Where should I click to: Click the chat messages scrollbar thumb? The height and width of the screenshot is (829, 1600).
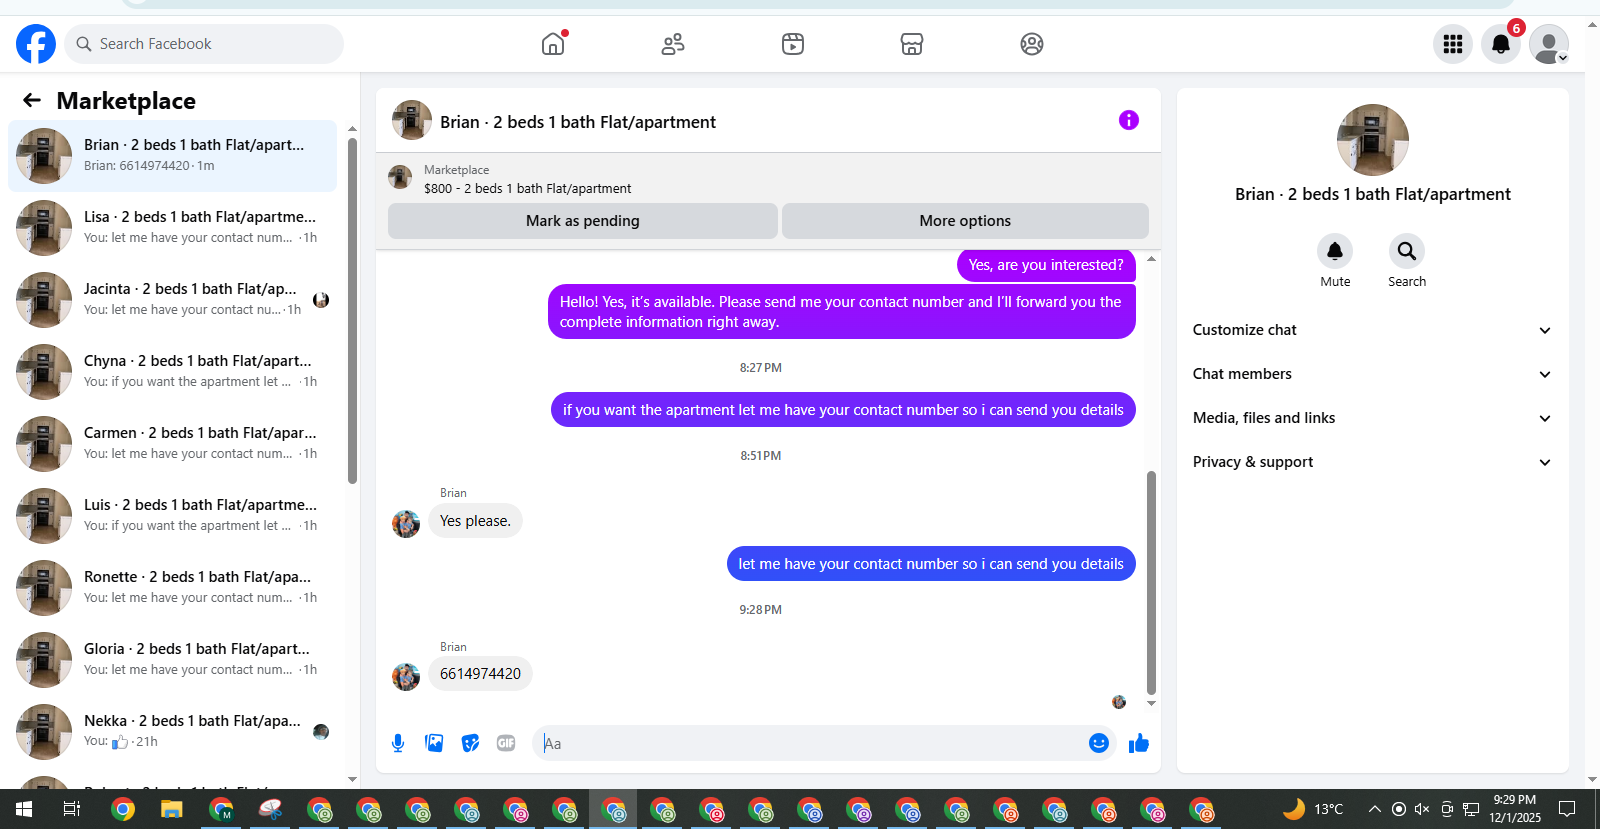(1151, 582)
